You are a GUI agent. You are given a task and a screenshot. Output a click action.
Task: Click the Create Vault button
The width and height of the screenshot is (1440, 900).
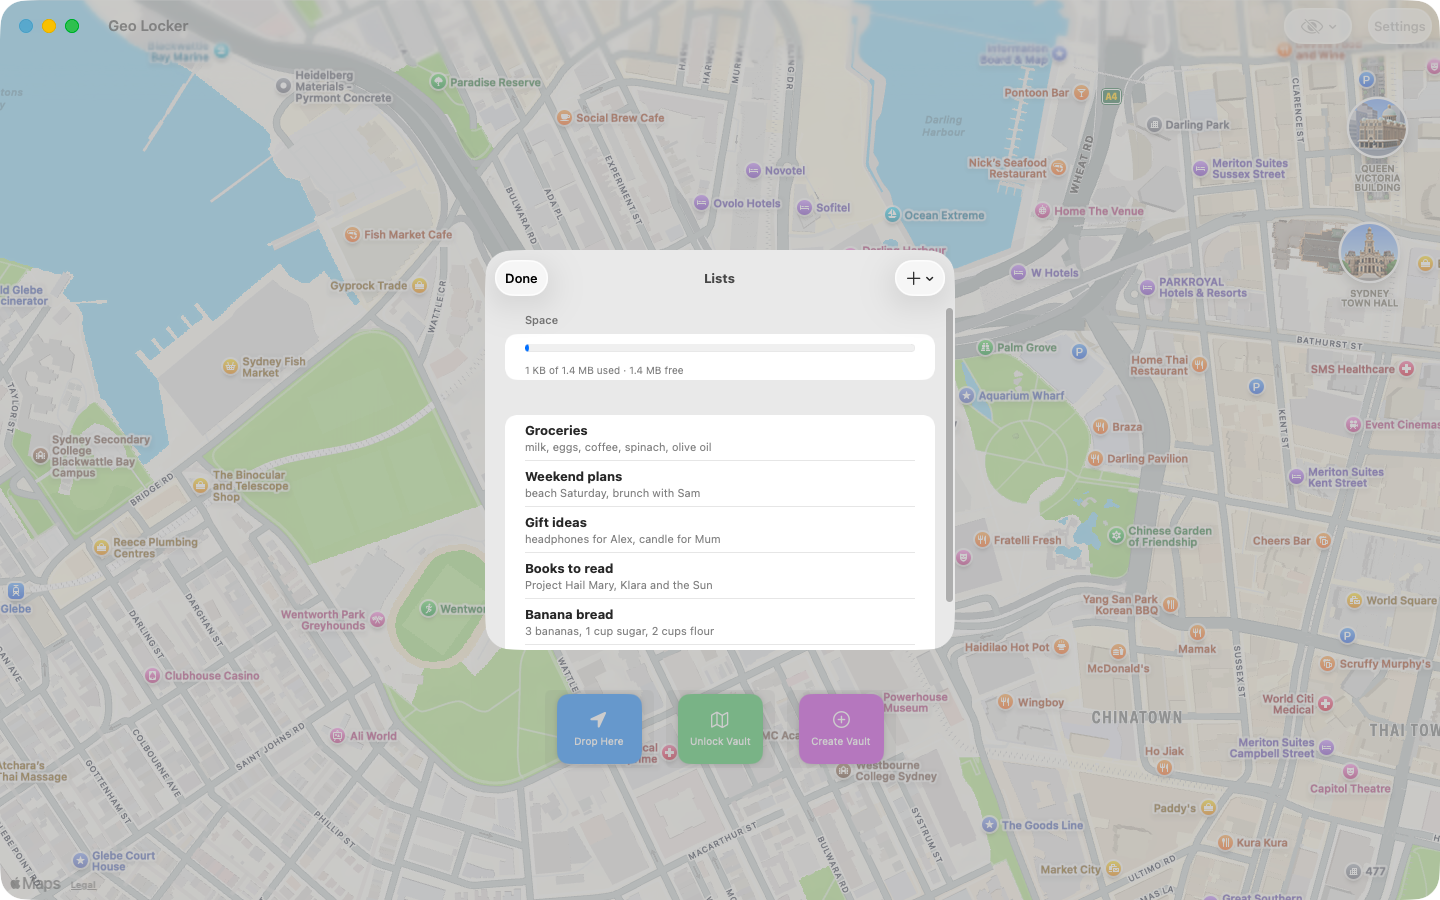tap(841, 729)
